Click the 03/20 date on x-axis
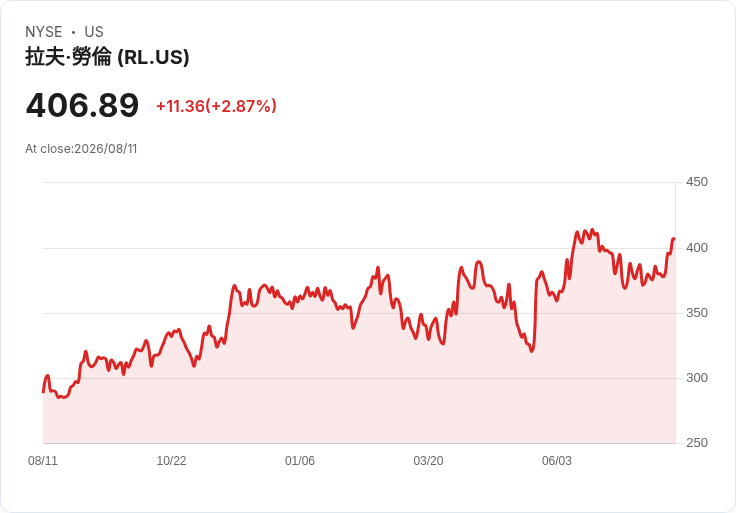 [x=428, y=461]
